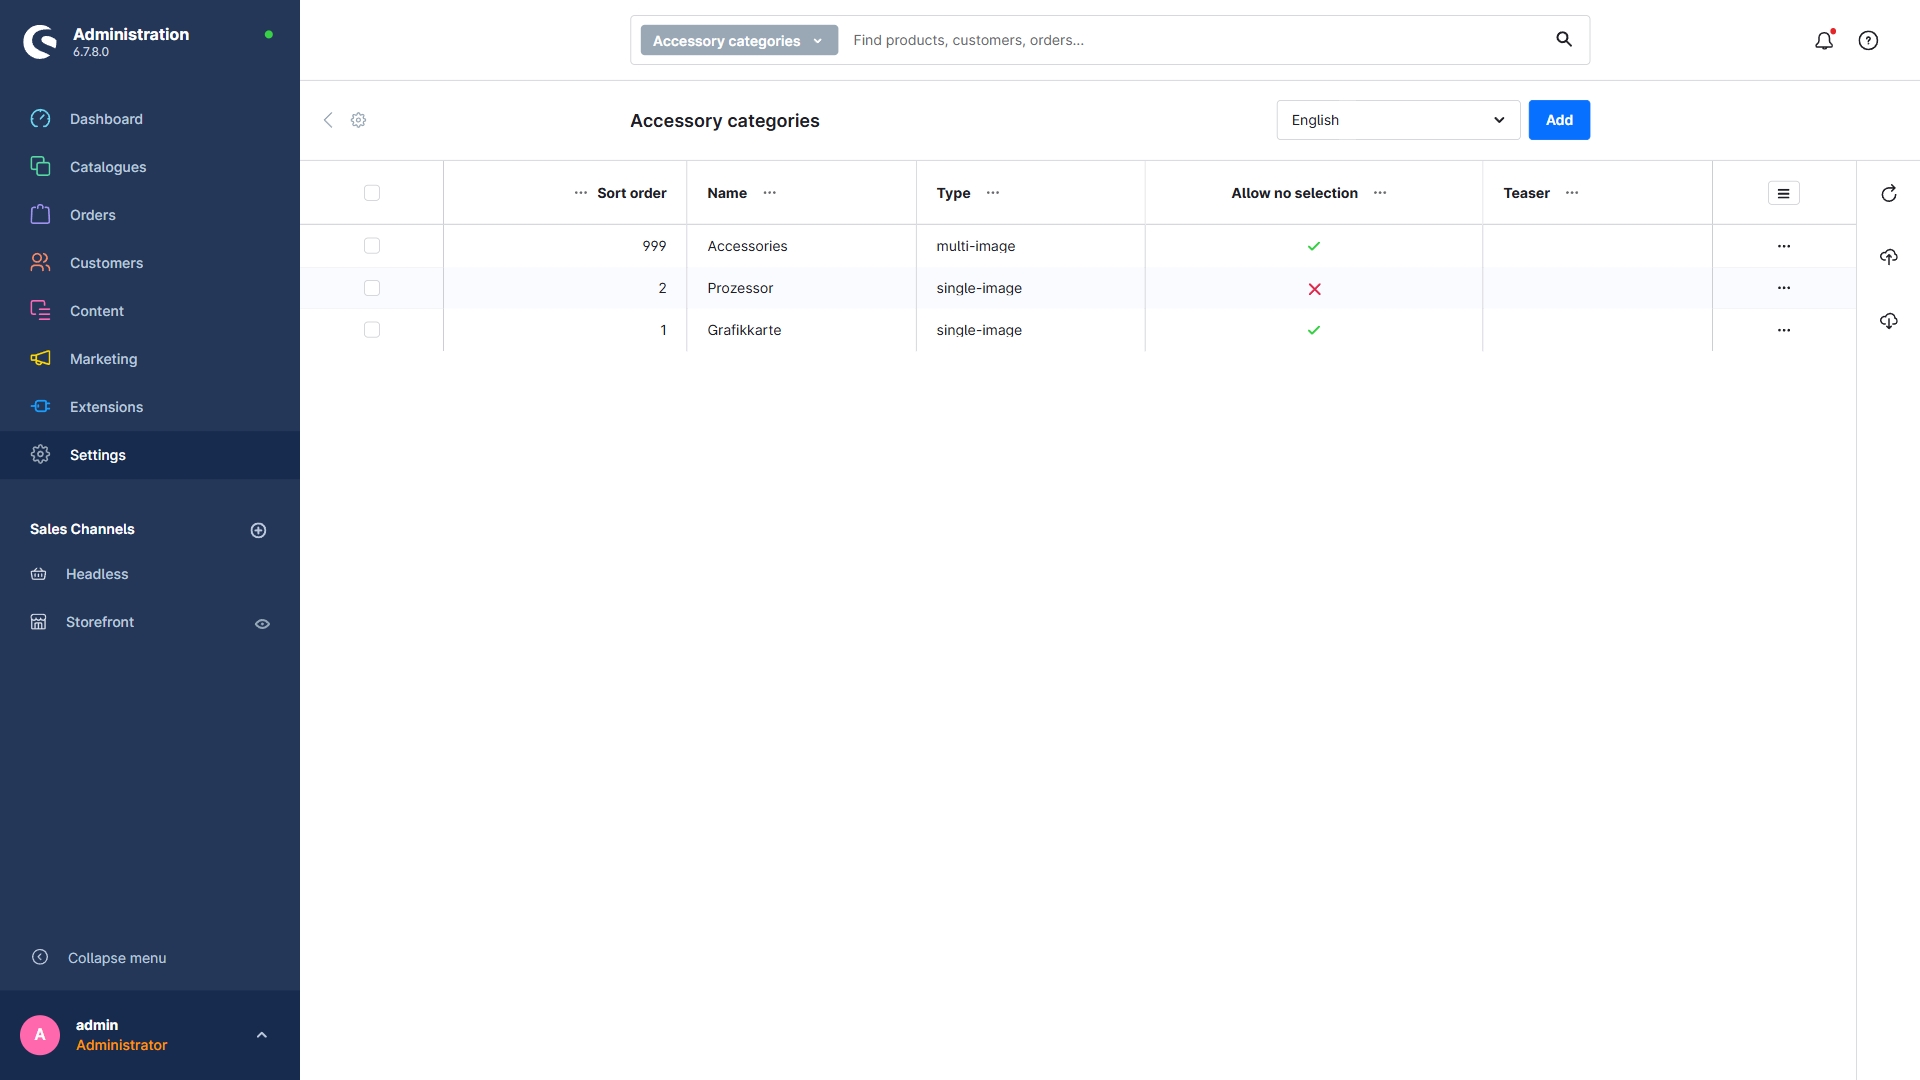Click the refresh list icon

tap(1888, 194)
